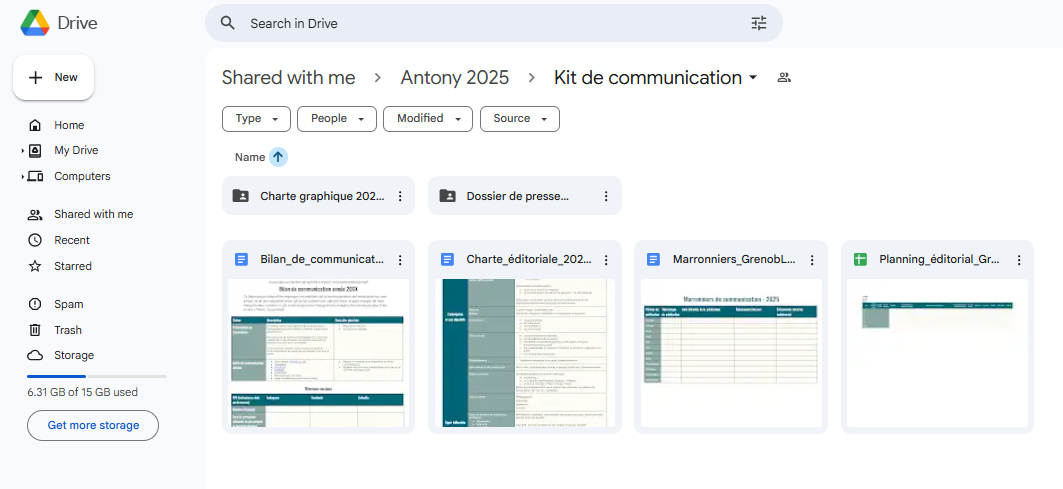Expand the My Drive tree arrow
1063x489 pixels.
22,151
